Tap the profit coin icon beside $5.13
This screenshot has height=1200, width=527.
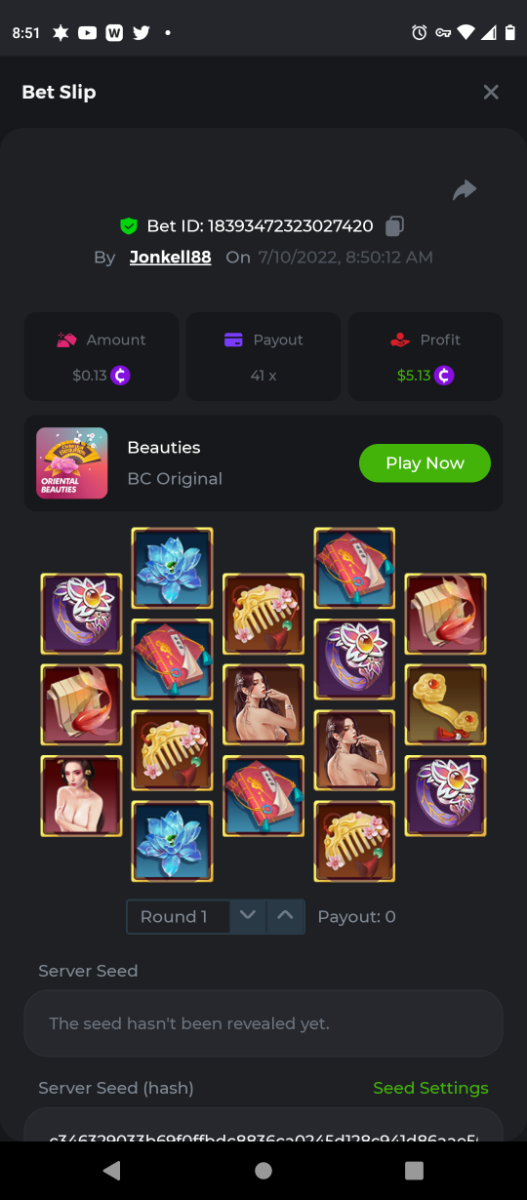pyautogui.click(x=444, y=376)
